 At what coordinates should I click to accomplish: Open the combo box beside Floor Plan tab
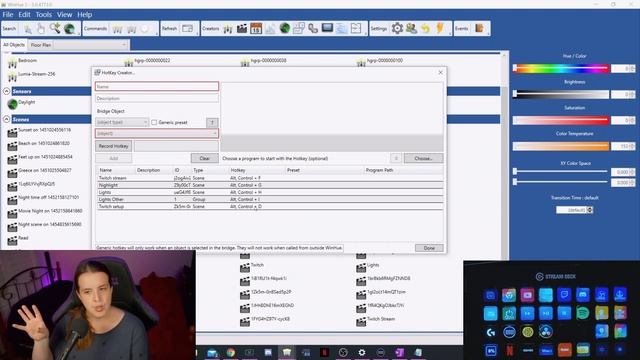[x=91, y=45]
